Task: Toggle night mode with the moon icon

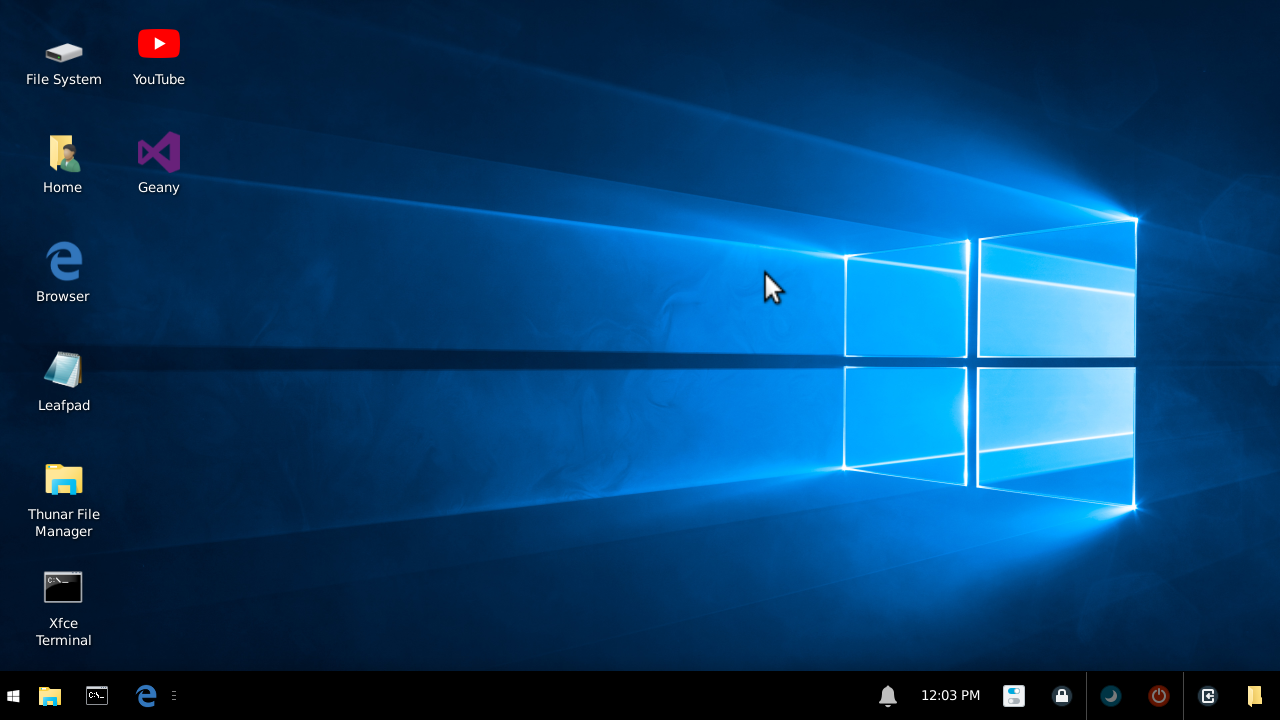Action: [x=1110, y=695]
